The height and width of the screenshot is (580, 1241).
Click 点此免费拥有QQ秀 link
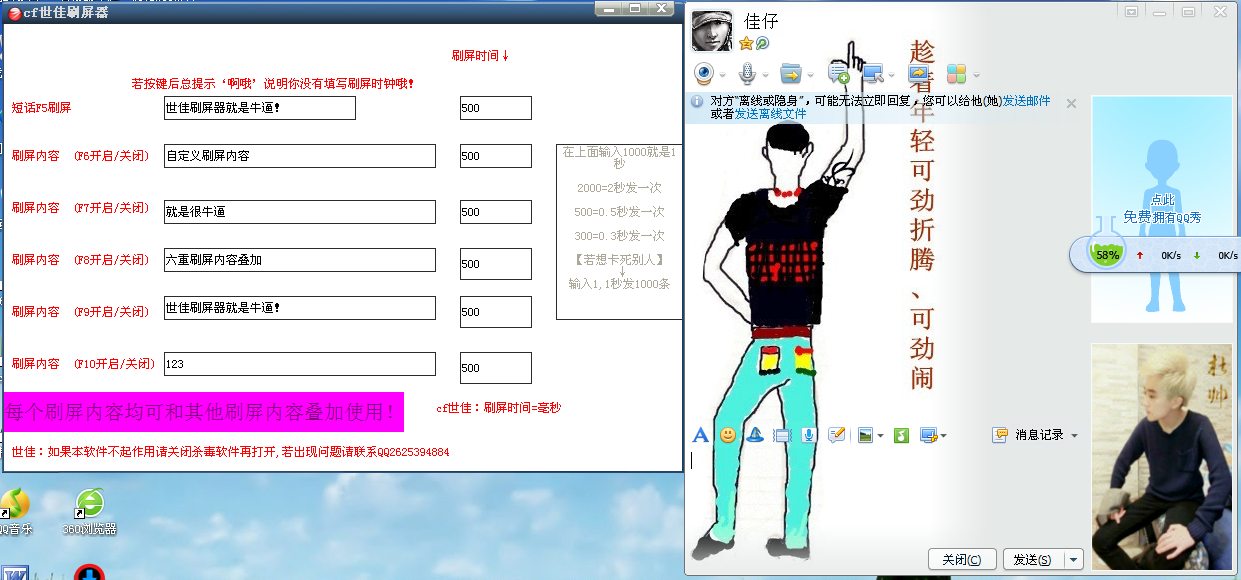1161,208
